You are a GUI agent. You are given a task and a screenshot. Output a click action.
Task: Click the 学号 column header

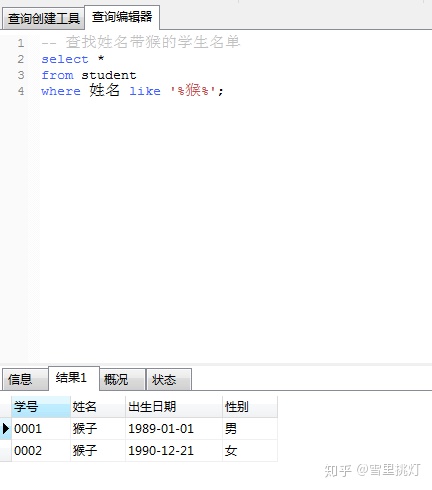pyautogui.click(x=41, y=407)
